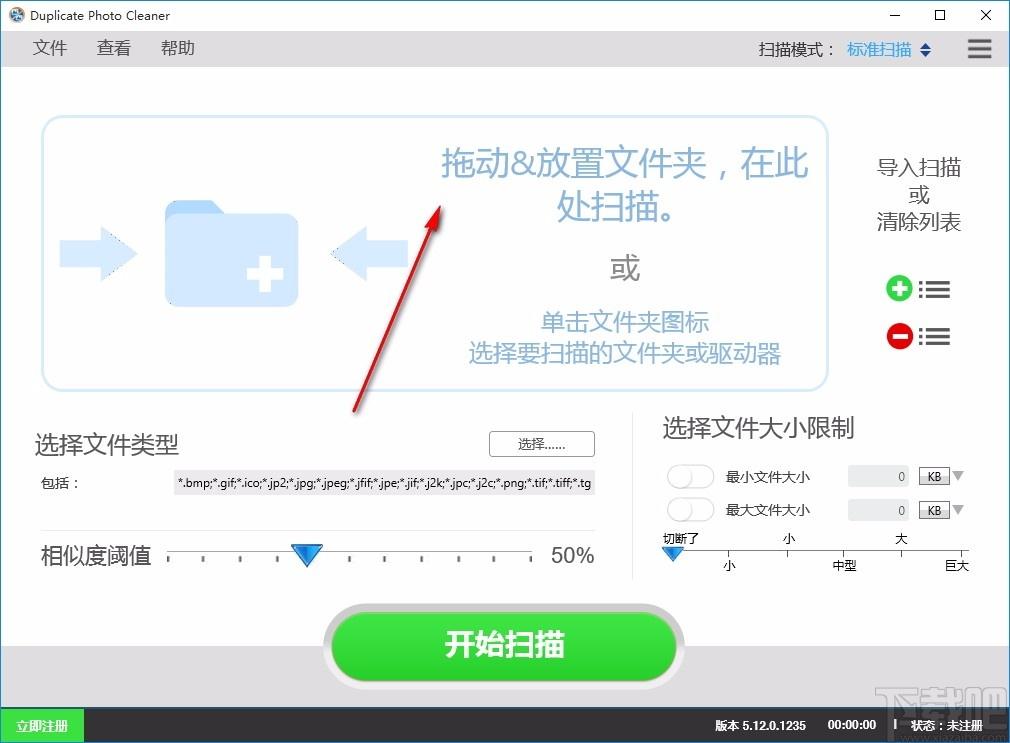The width and height of the screenshot is (1010, 743).
Task: Click the green plus import scan list icon
Action: point(918,289)
